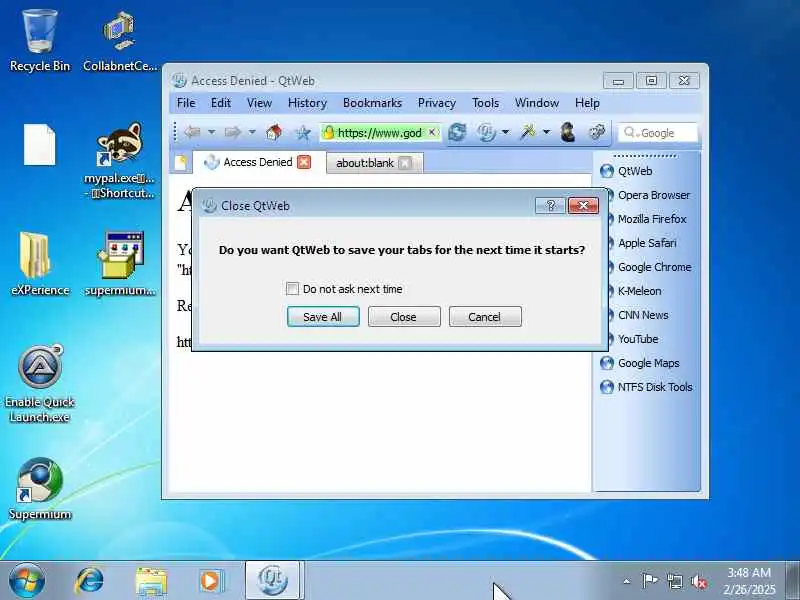This screenshot has width=800, height=600.
Task: Open the Tools menu
Action: tap(485, 103)
